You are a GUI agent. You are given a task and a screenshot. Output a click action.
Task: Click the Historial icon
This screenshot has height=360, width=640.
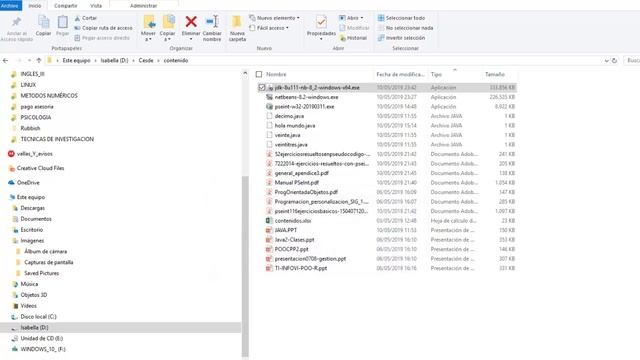343,38
